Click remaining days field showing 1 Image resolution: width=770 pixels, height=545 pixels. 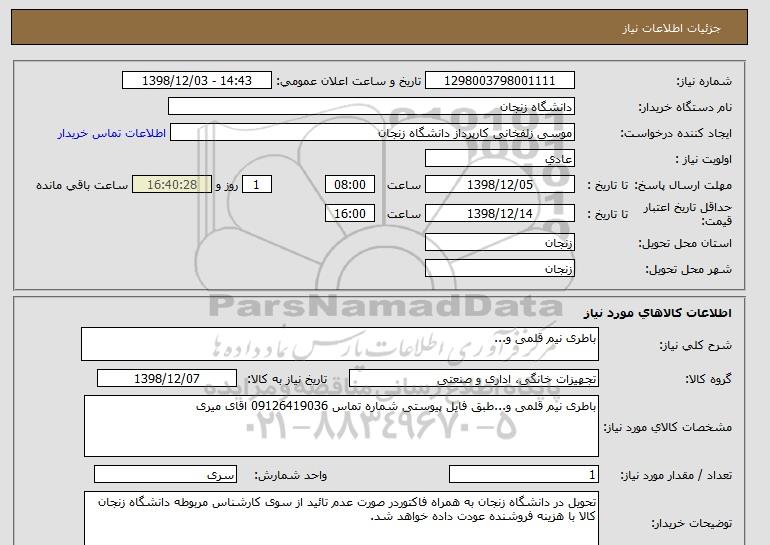click(256, 185)
